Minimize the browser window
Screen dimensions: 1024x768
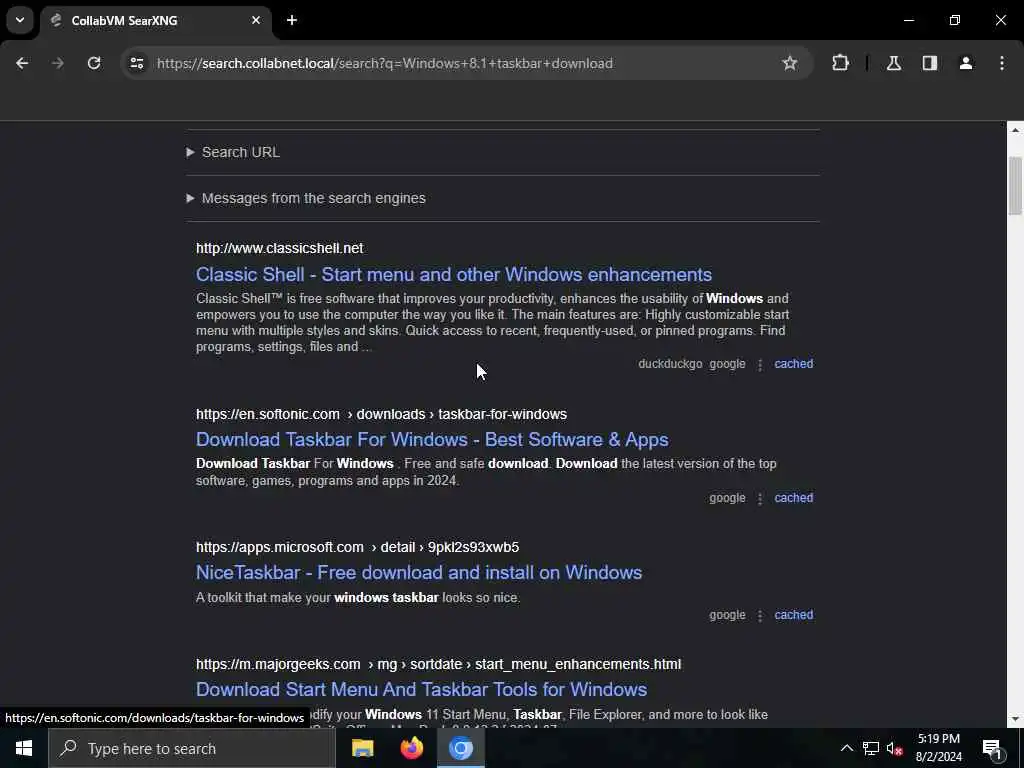tap(908, 20)
